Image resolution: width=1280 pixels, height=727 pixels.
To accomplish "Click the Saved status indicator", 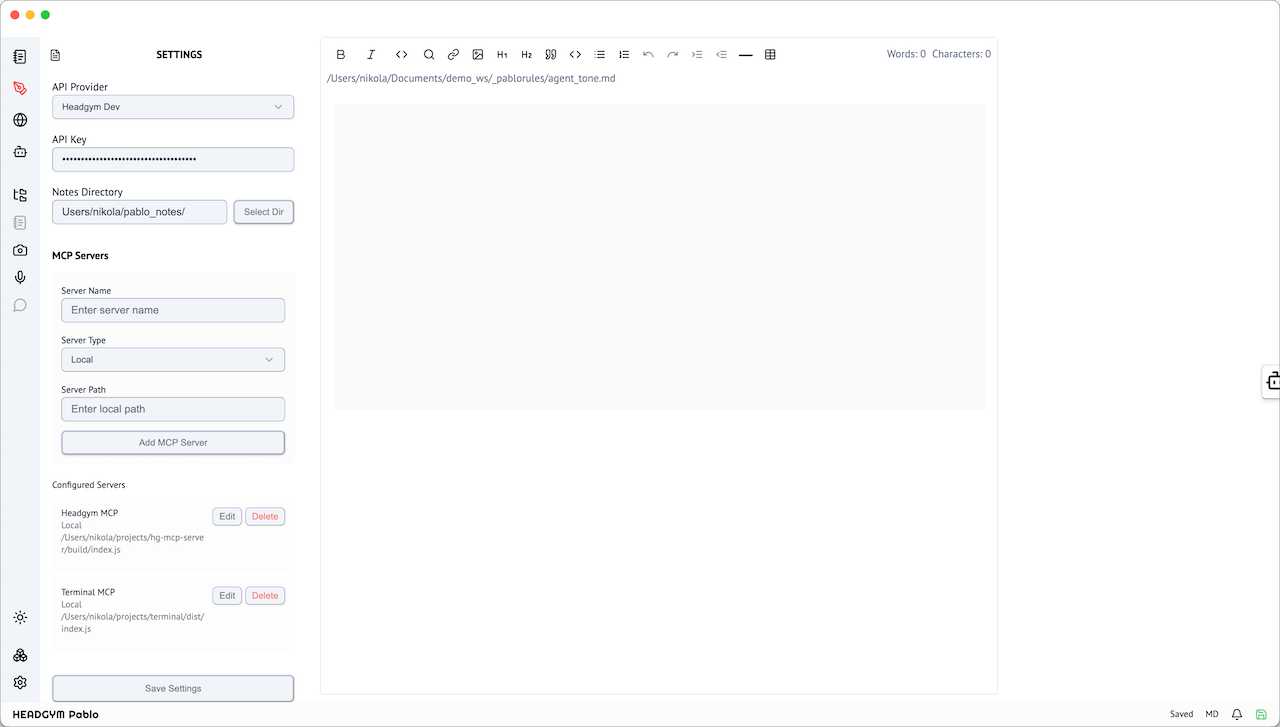I will tap(1181, 714).
